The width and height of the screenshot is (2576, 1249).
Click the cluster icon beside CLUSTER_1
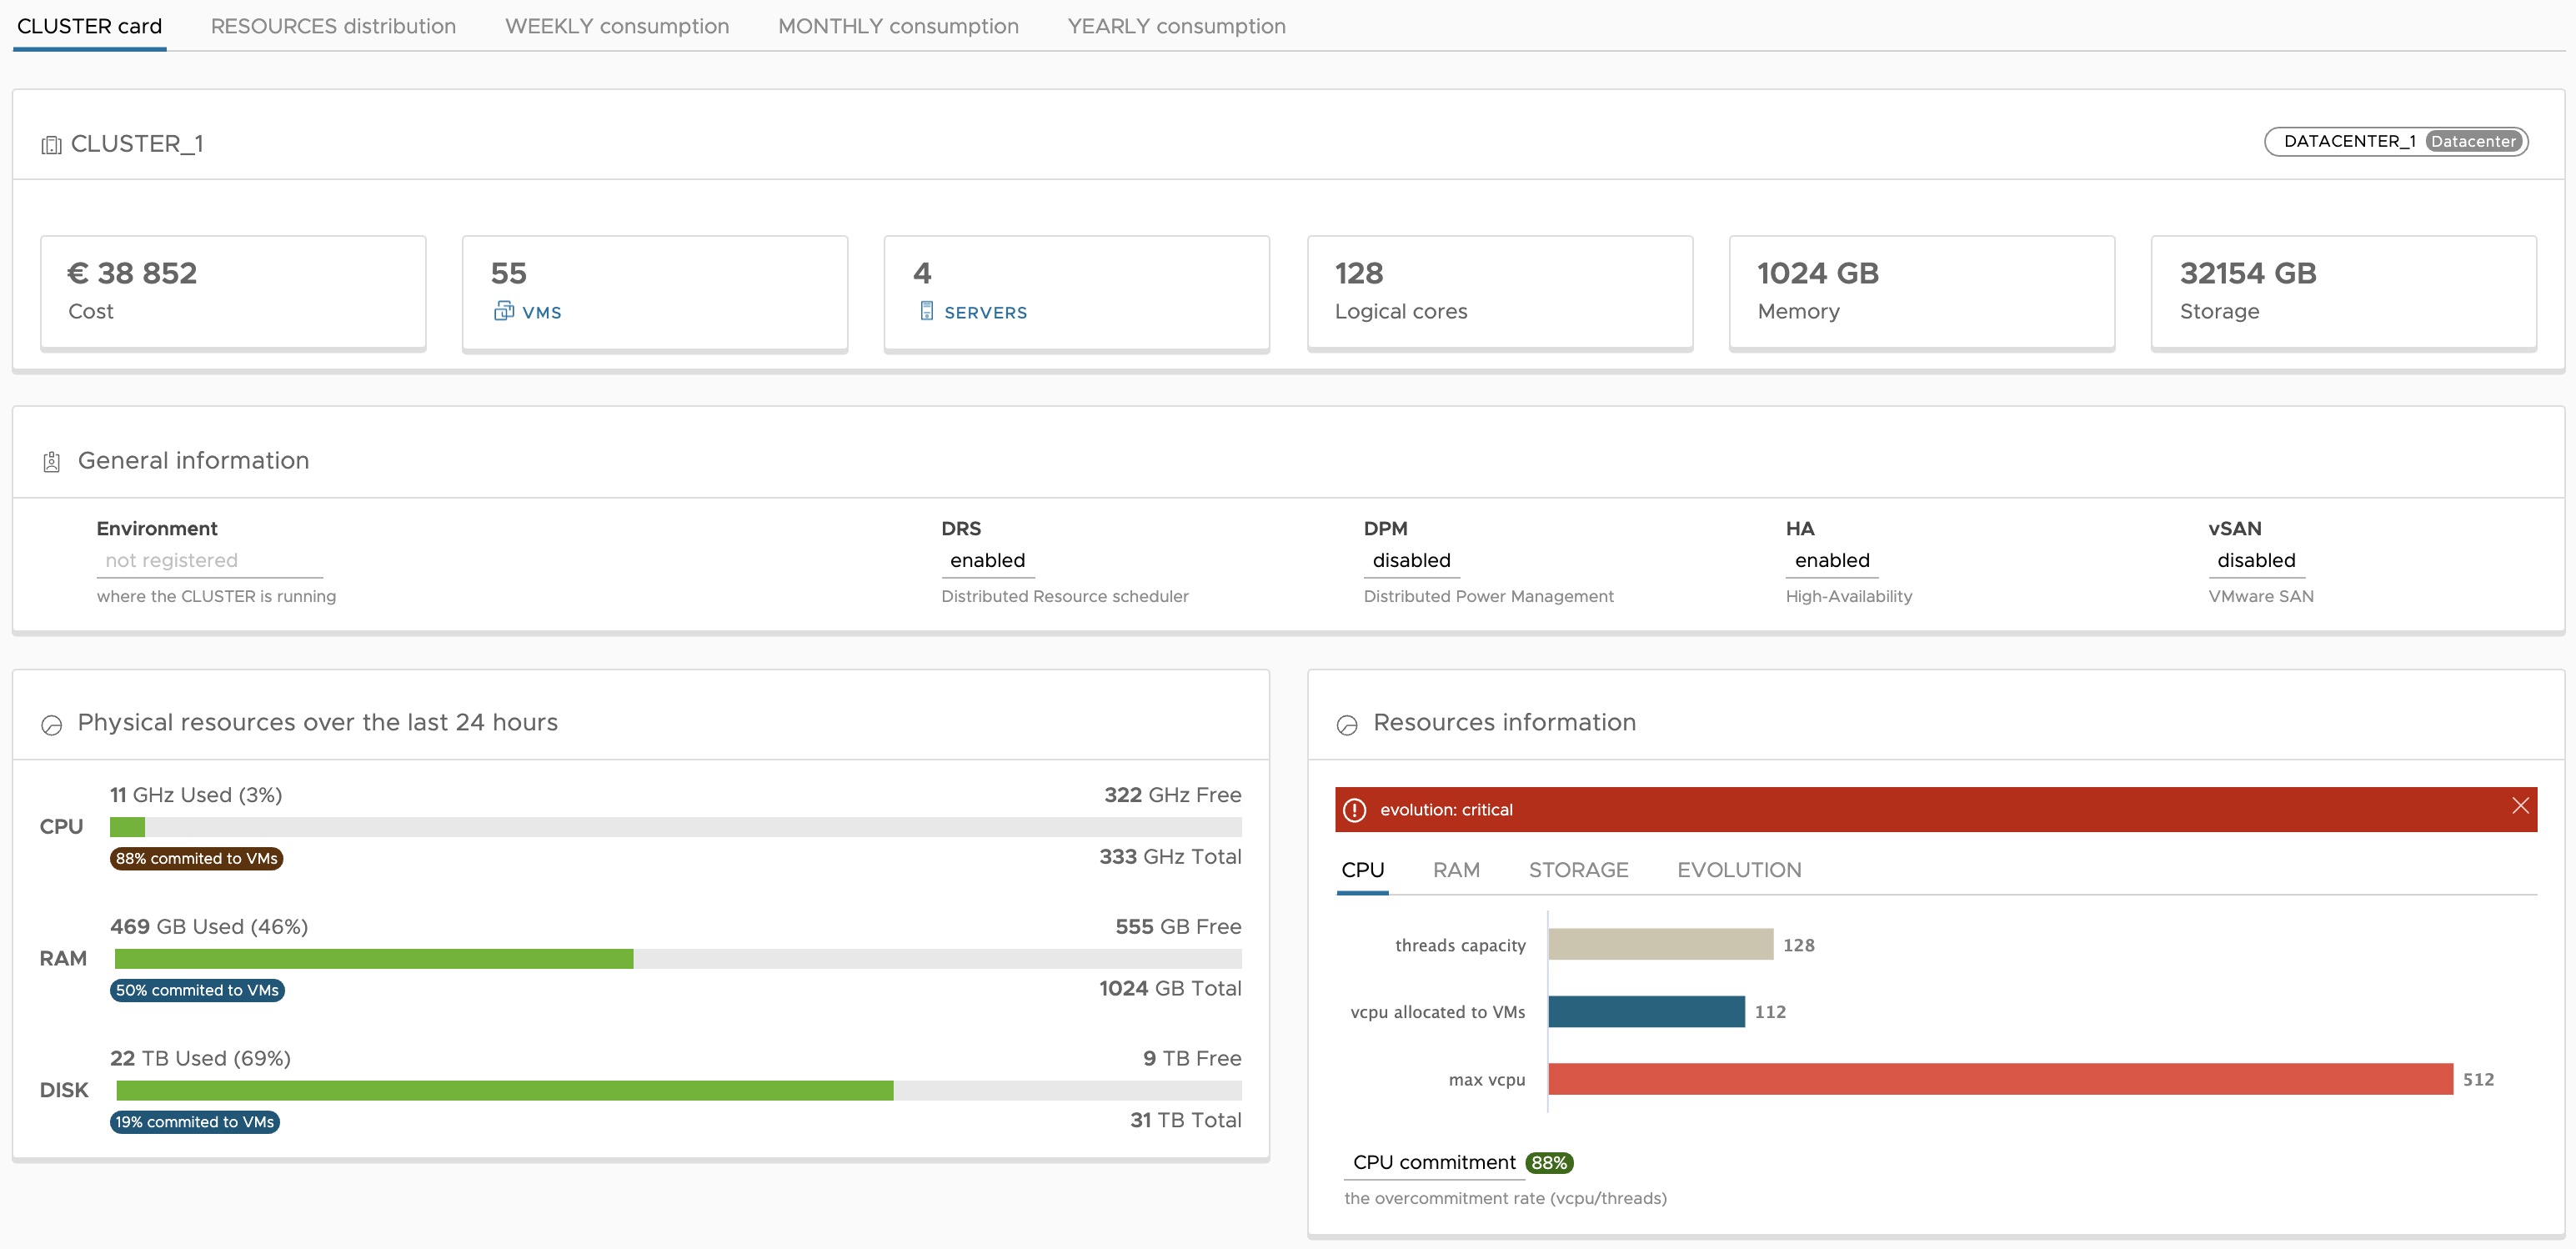coord(51,145)
